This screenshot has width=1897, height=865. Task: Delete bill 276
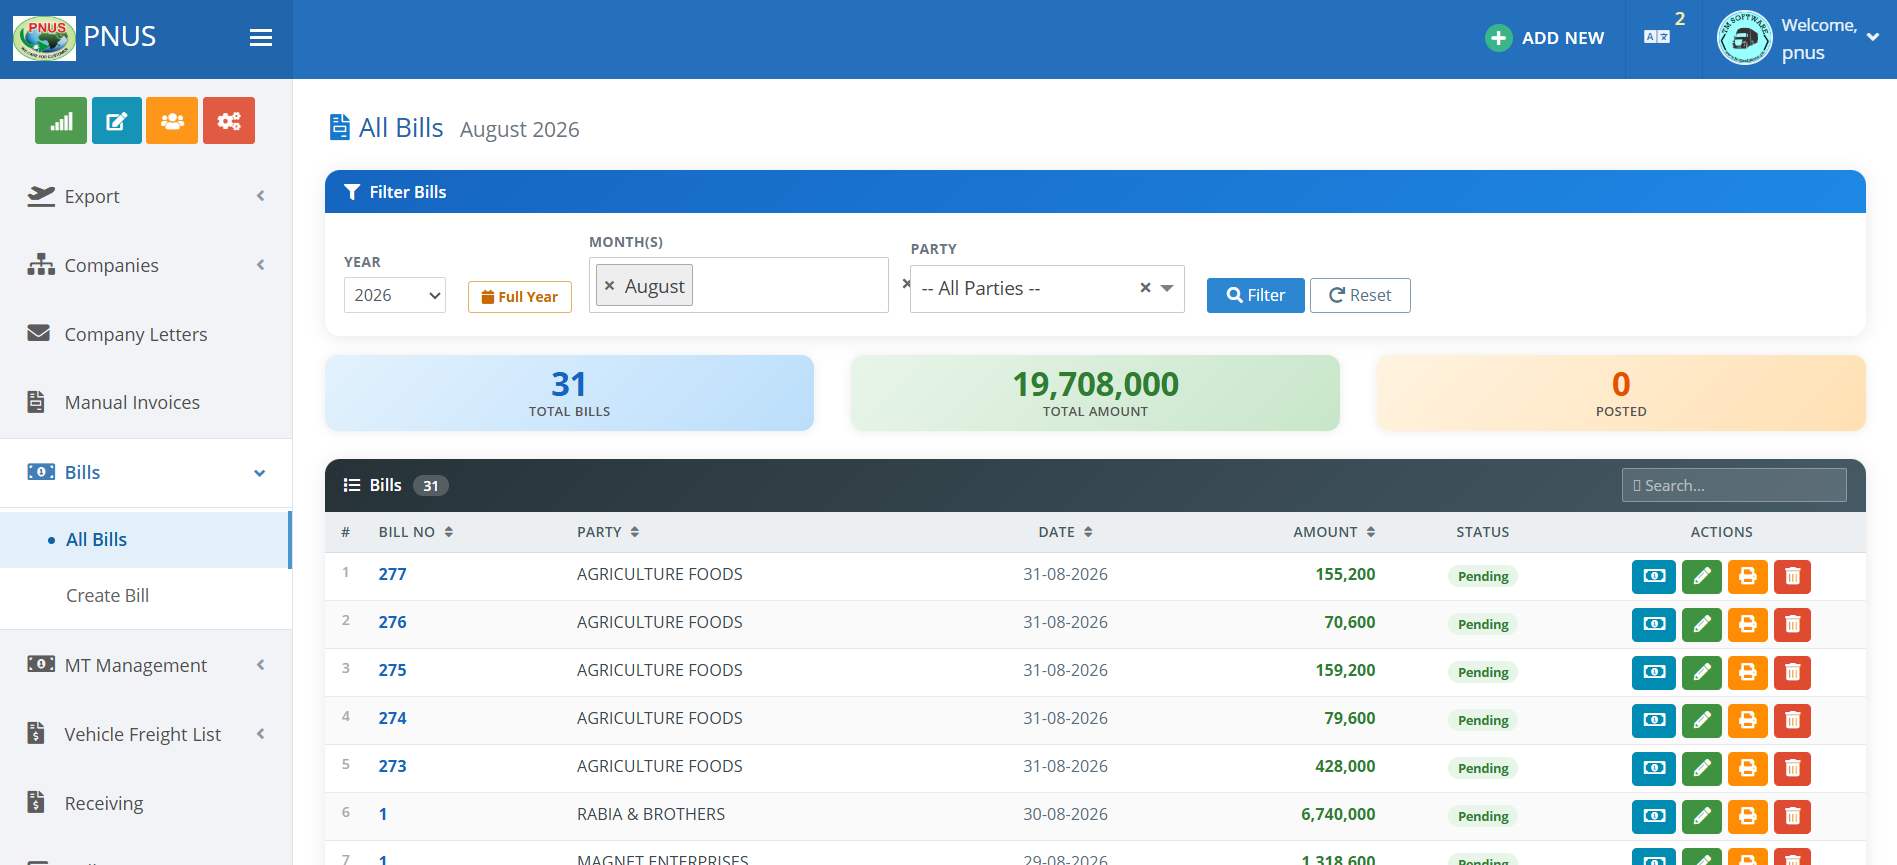tap(1793, 624)
